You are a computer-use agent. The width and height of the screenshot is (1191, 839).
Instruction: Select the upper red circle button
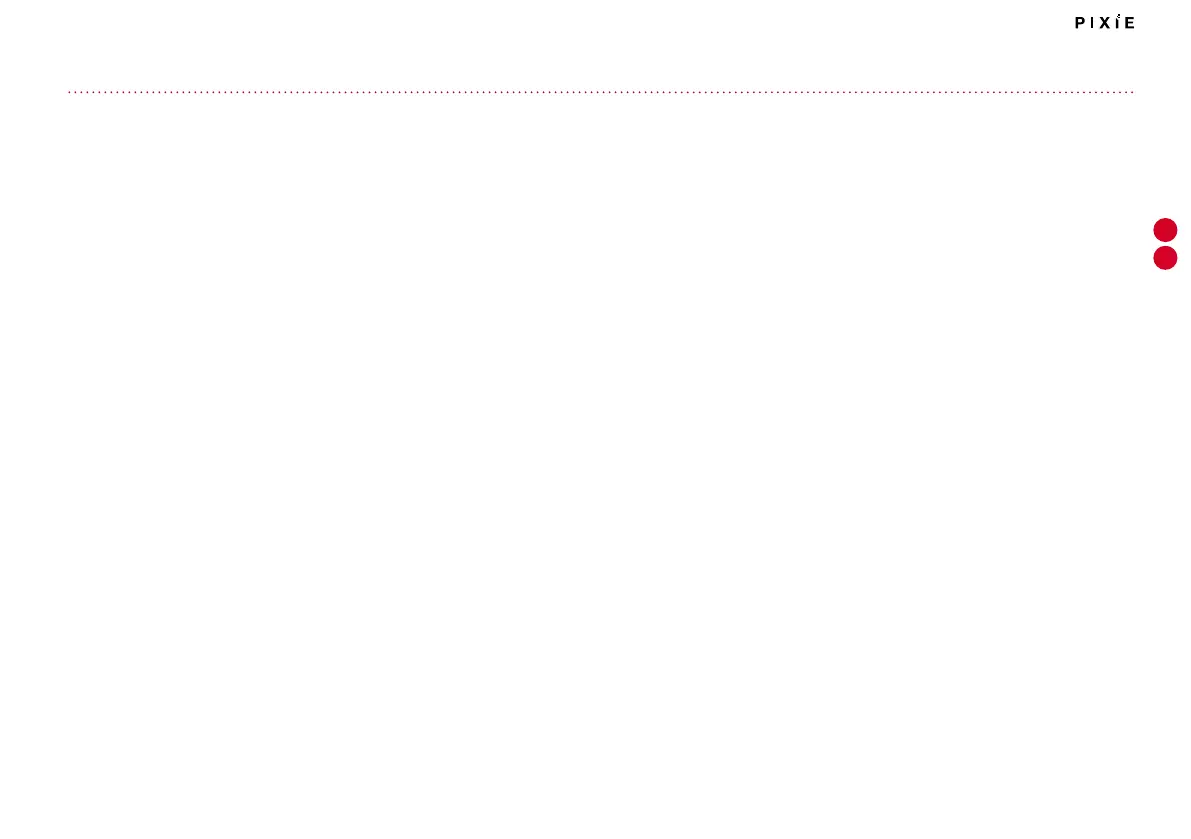[1165, 230]
